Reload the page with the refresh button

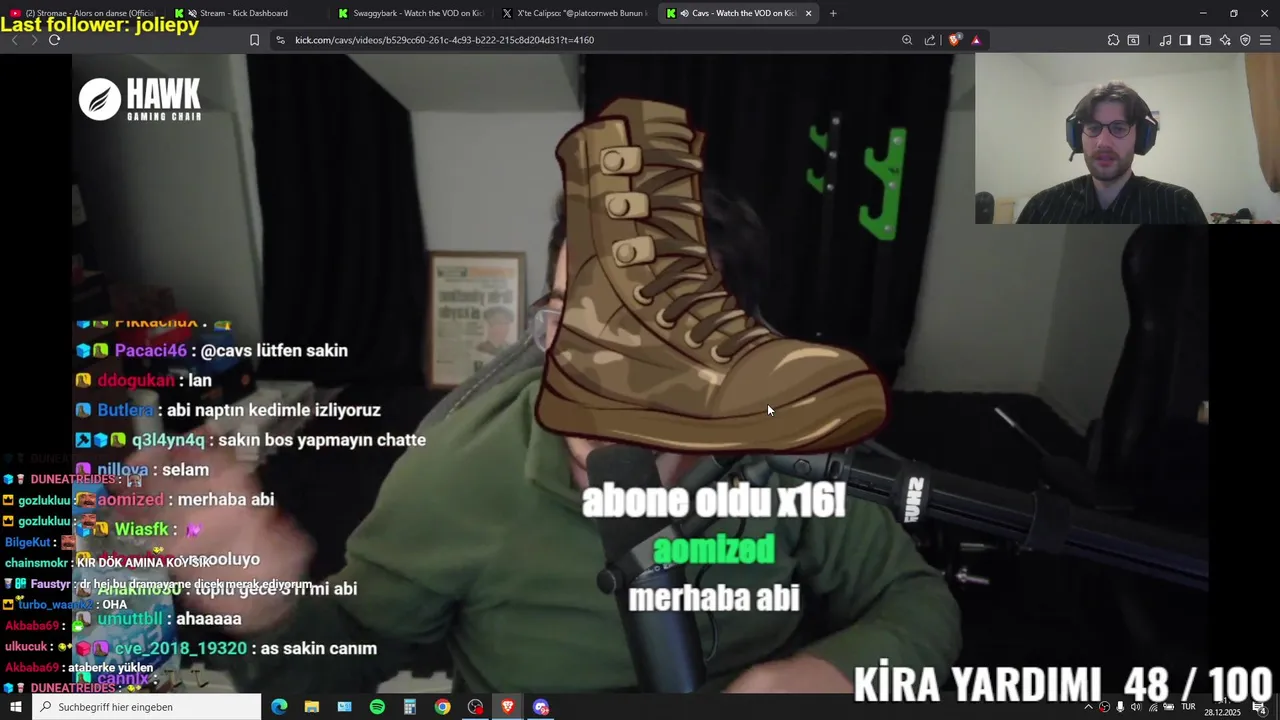click(x=54, y=40)
